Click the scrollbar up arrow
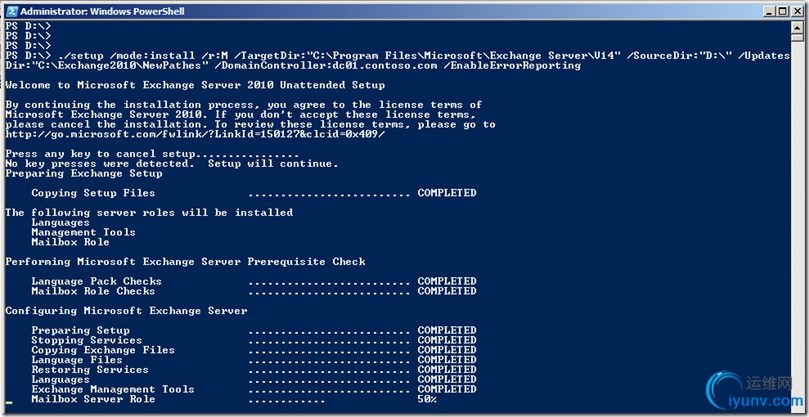The width and height of the screenshot is (809, 417). point(798,26)
